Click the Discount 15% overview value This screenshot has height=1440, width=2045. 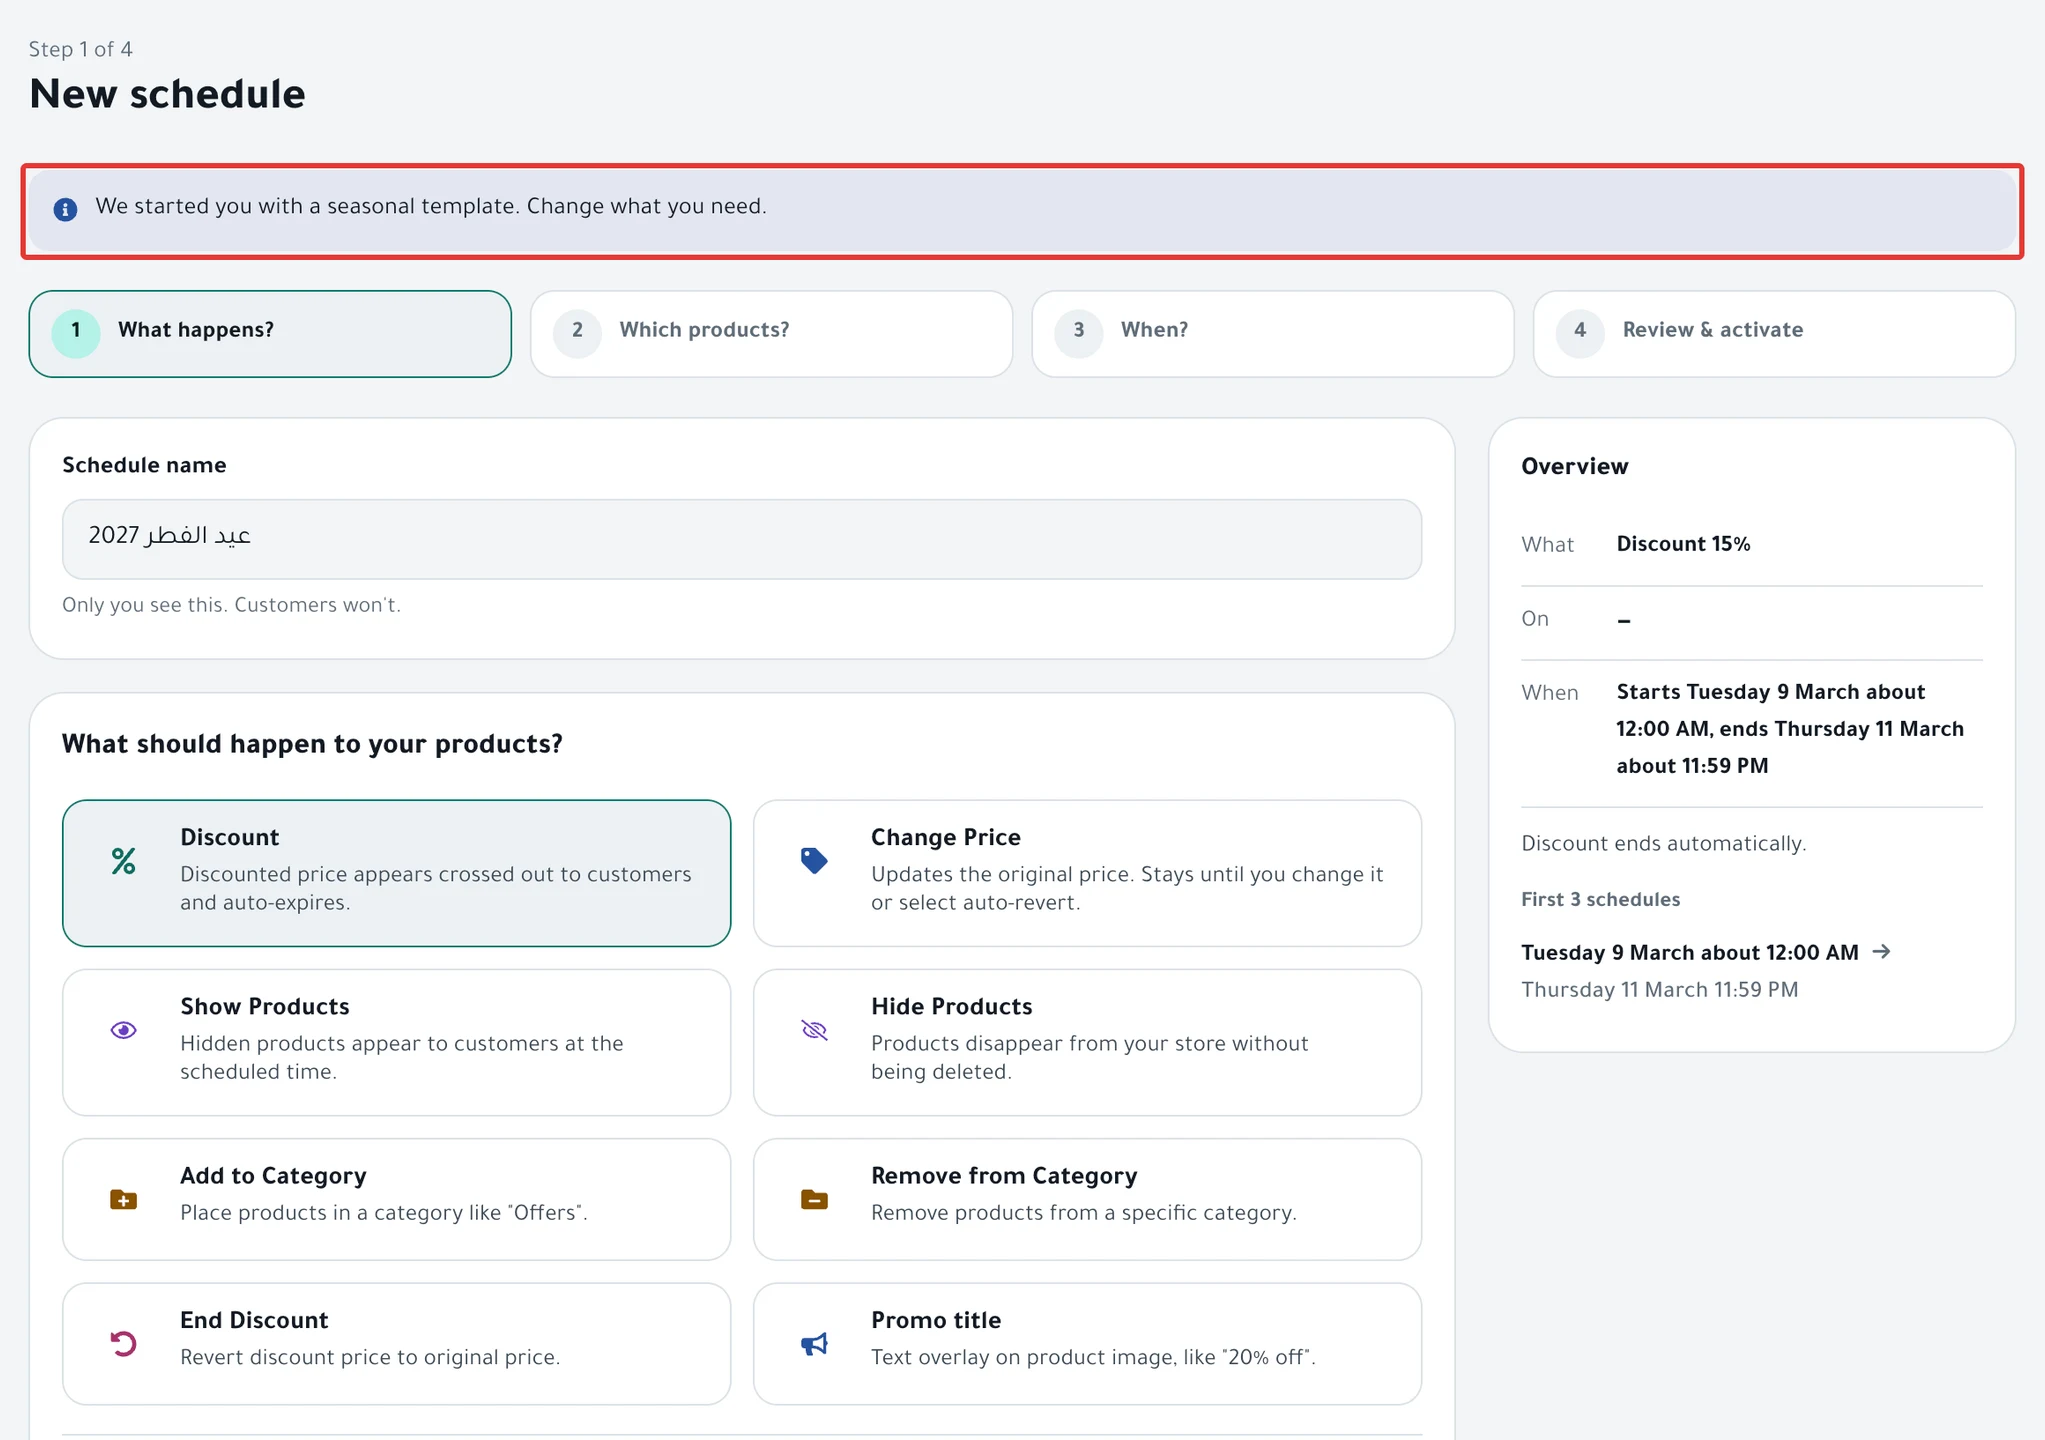(x=1683, y=544)
